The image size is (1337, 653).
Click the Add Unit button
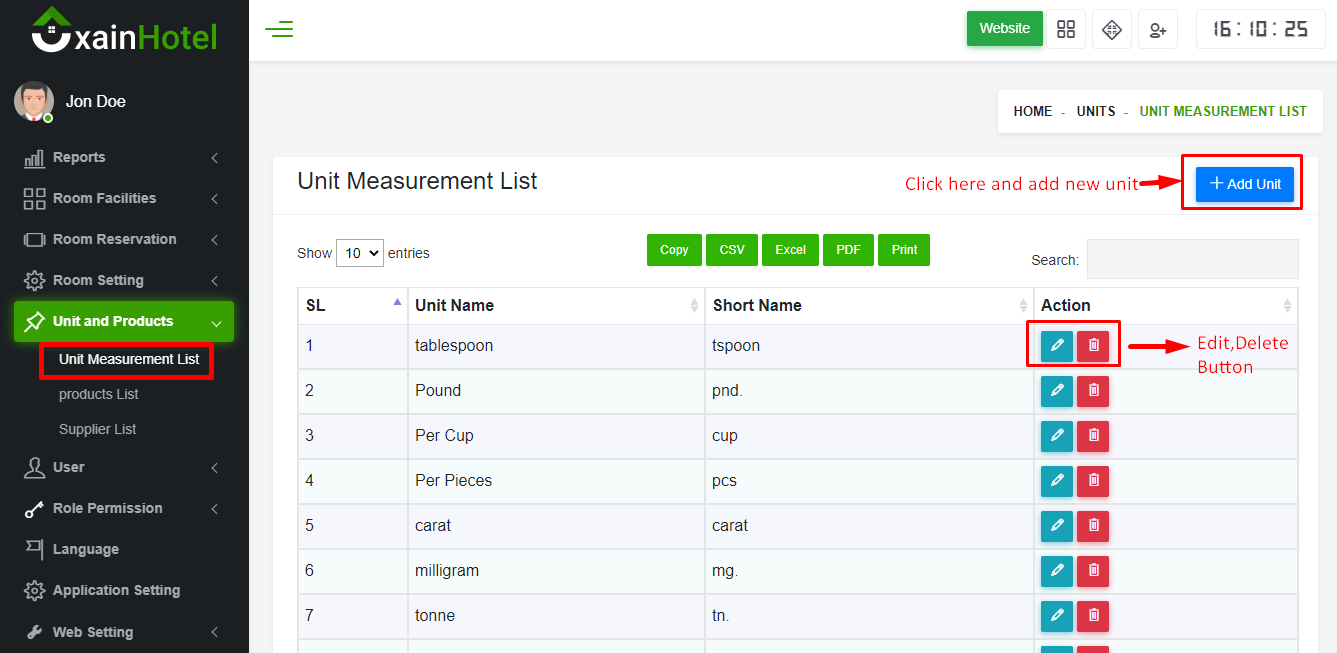(1244, 184)
